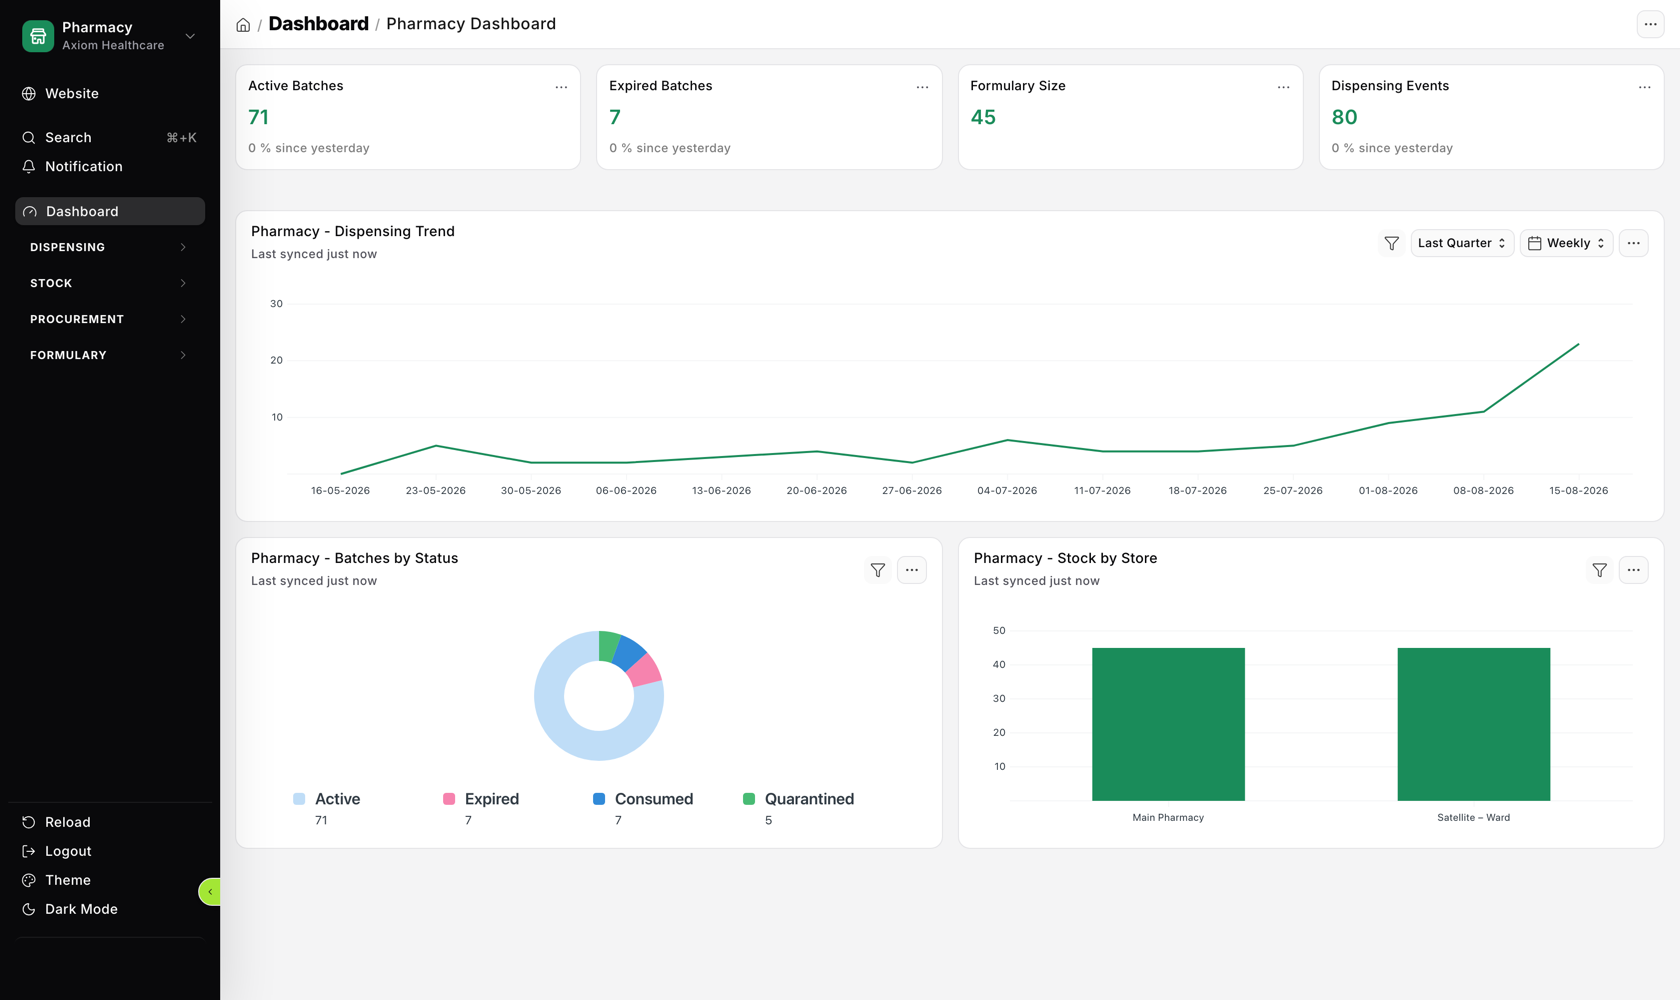Screen dimensions: 1680x1000
Task: Open the Pharmacy workspace switcher chevron
Action: point(190,36)
